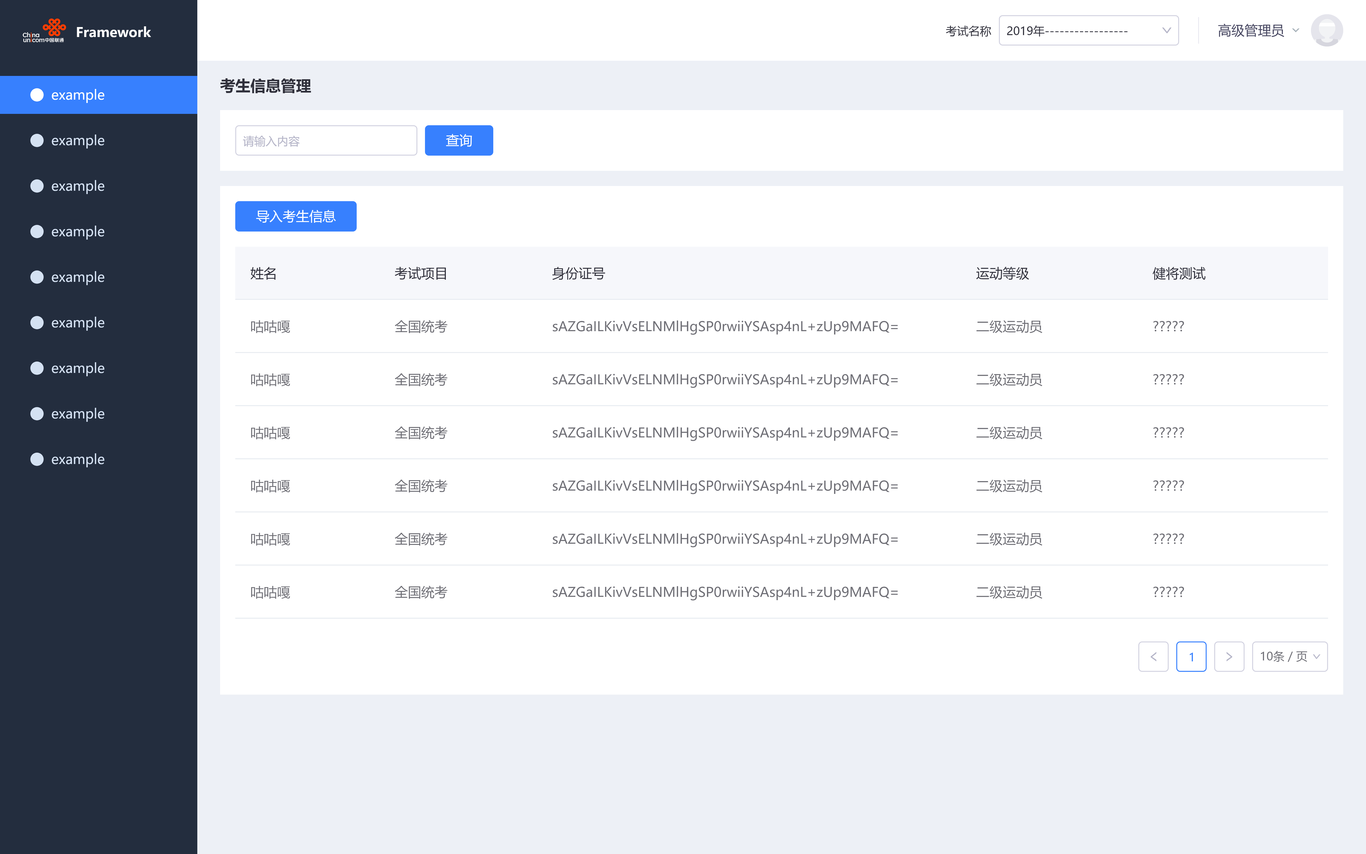Click the 姓名 column header
The image size is (1366, 854).
click(264, 274)
